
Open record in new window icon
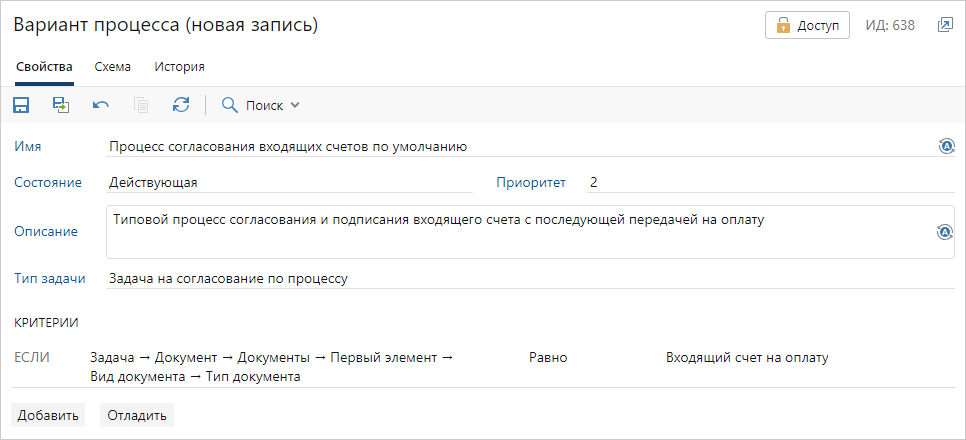point(944,25)
